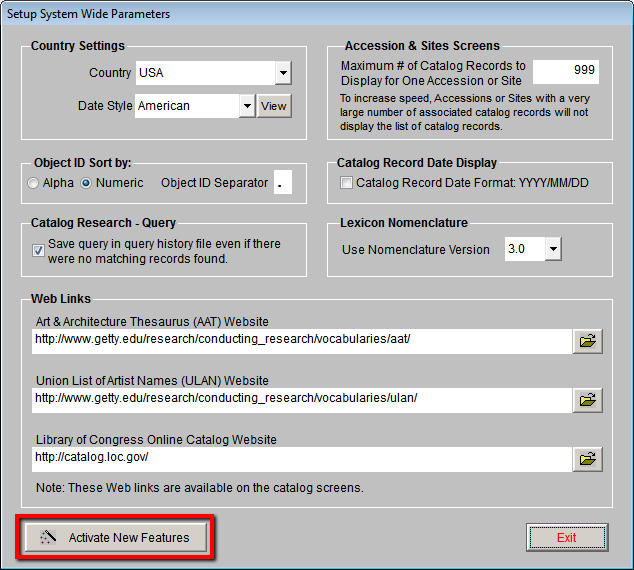Expand the Nomenclature Version dropdown
Viewport: 634px width, 570px height.
pos(552,249)
